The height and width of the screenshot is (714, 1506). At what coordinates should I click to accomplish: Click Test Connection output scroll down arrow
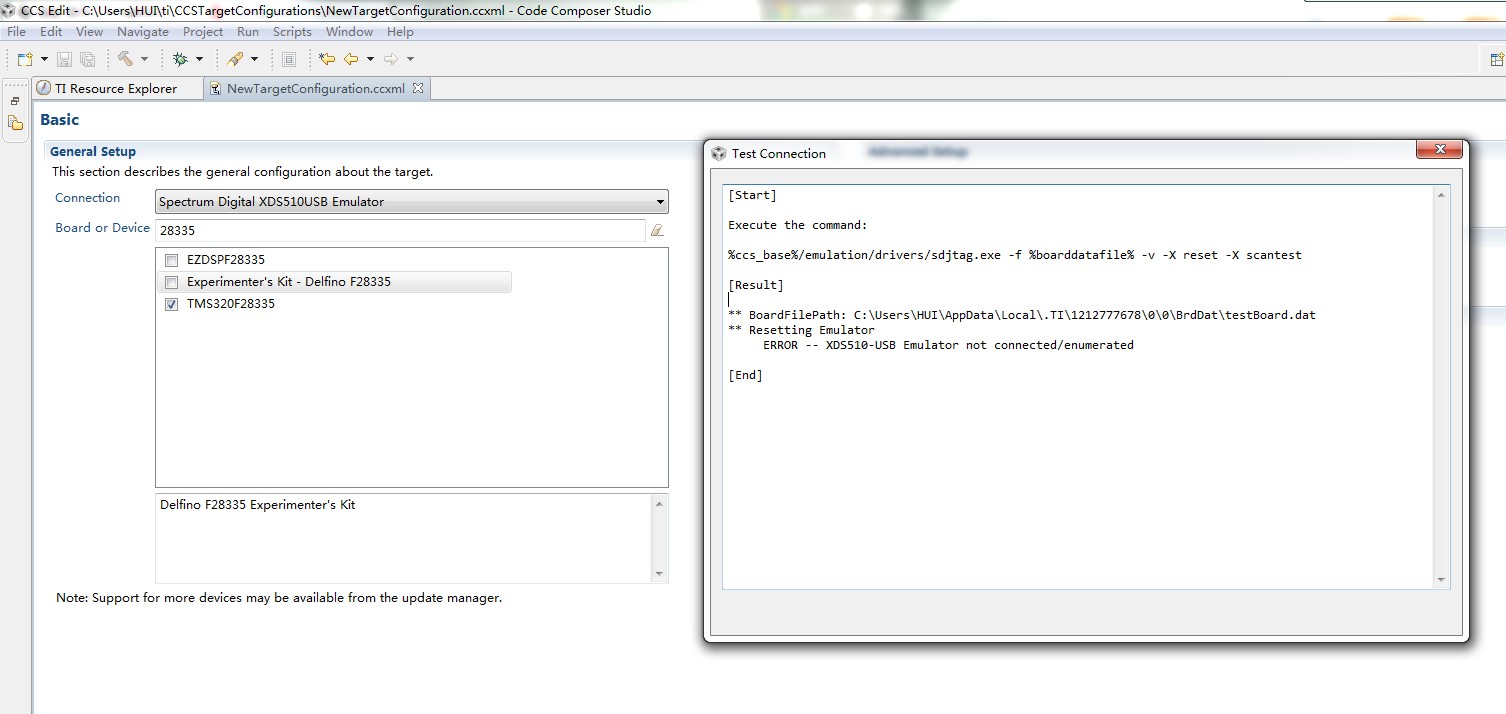[x=1441, y=579]
